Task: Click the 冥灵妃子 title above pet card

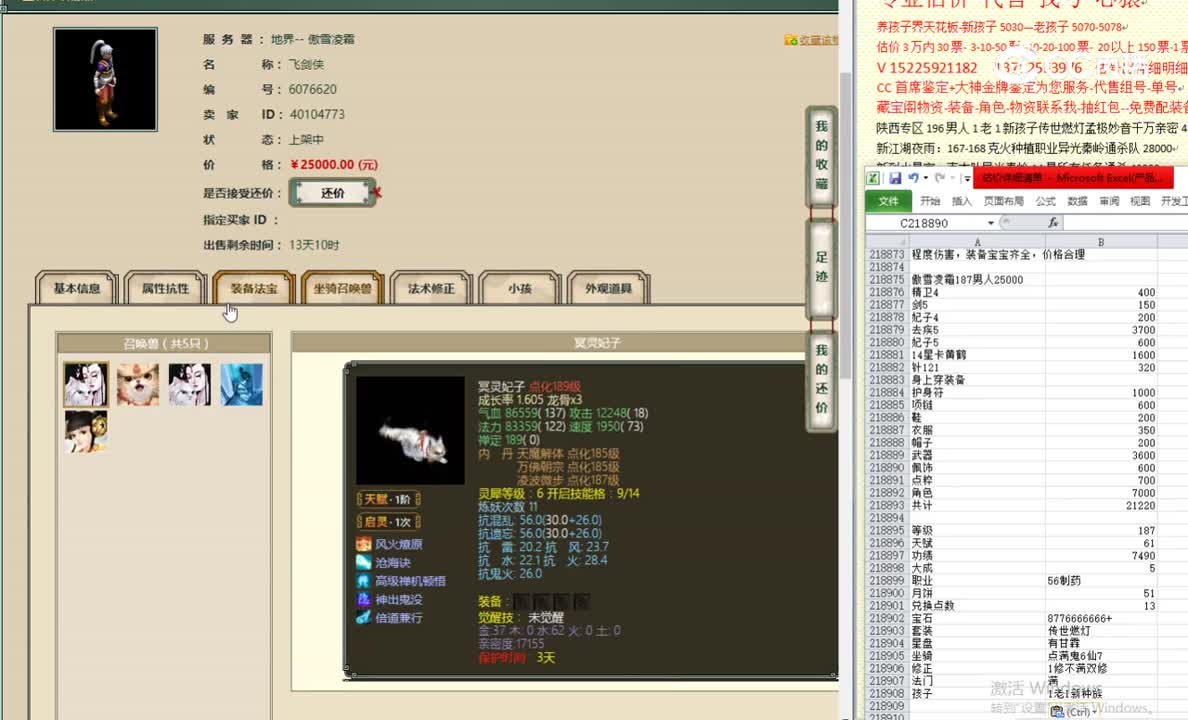Action: (597, 343)
